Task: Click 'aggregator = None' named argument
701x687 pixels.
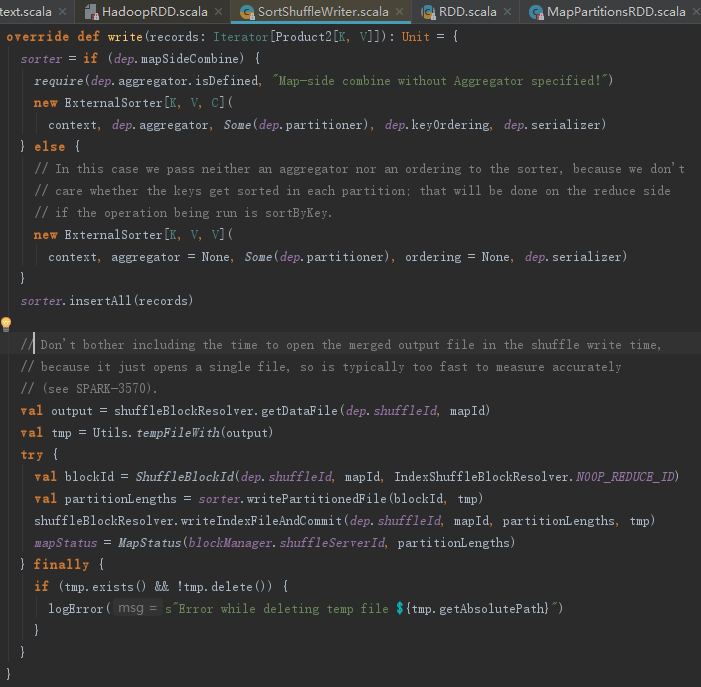Action: click(170, 257)
